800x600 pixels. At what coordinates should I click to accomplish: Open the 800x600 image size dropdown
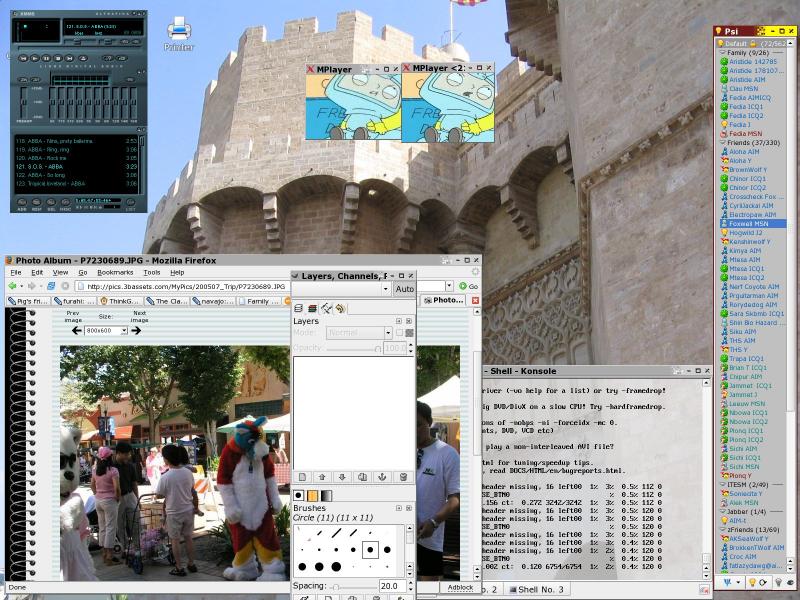[105, 331]
